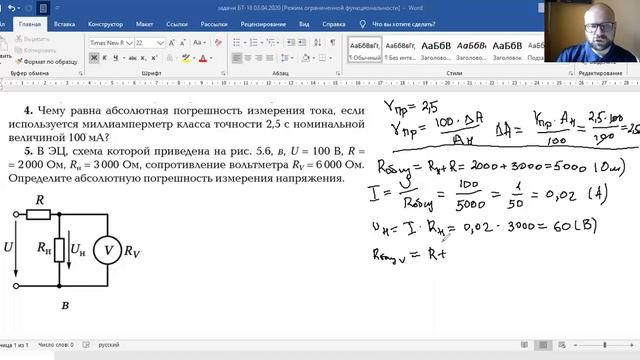Open the Стили dialog launcher
Viewport: 640px width, 360px height.
click(571, 73)
